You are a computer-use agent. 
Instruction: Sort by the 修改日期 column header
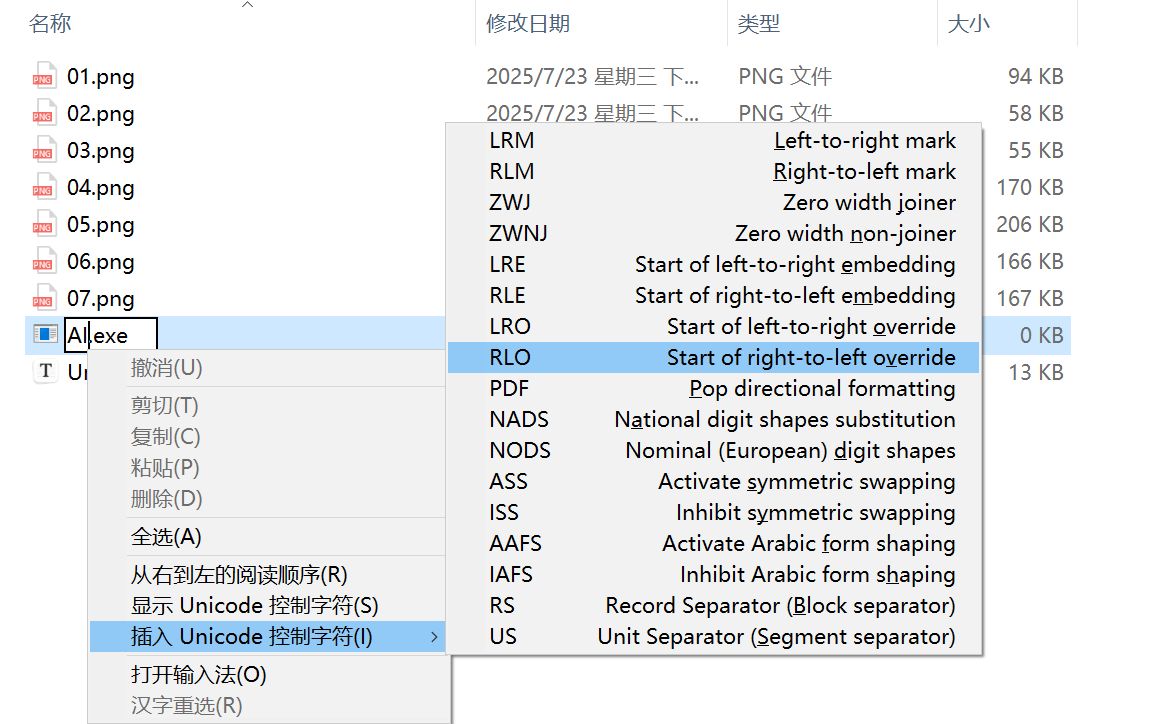click(x=528, y=23)
